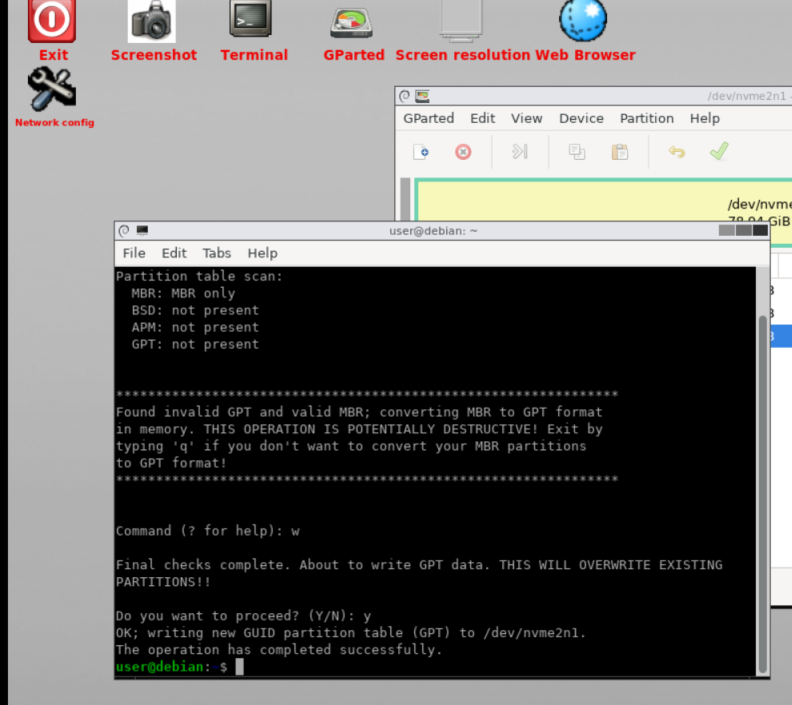The image size is (792, 705).
Task: Open the Exit desktop icon
Action: pos(52,21)
